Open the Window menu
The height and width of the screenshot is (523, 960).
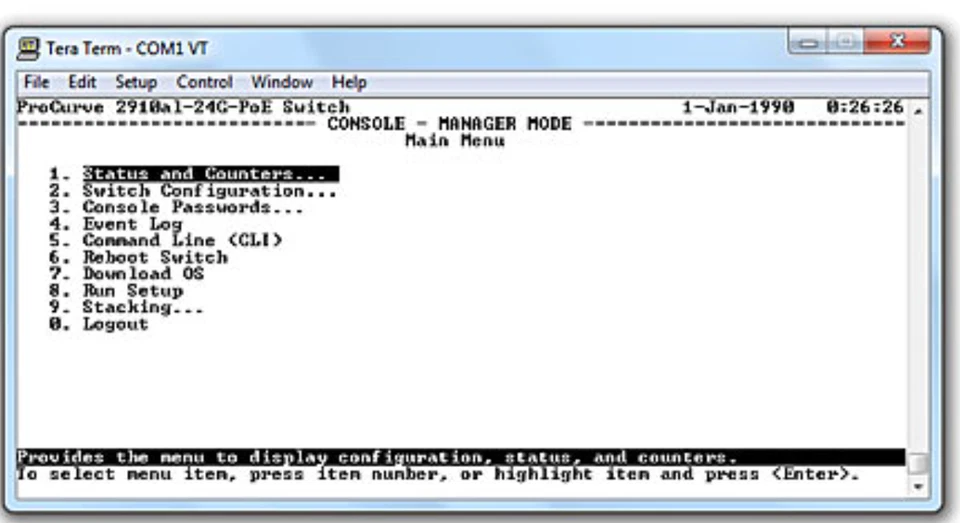(x=282, y=82)
